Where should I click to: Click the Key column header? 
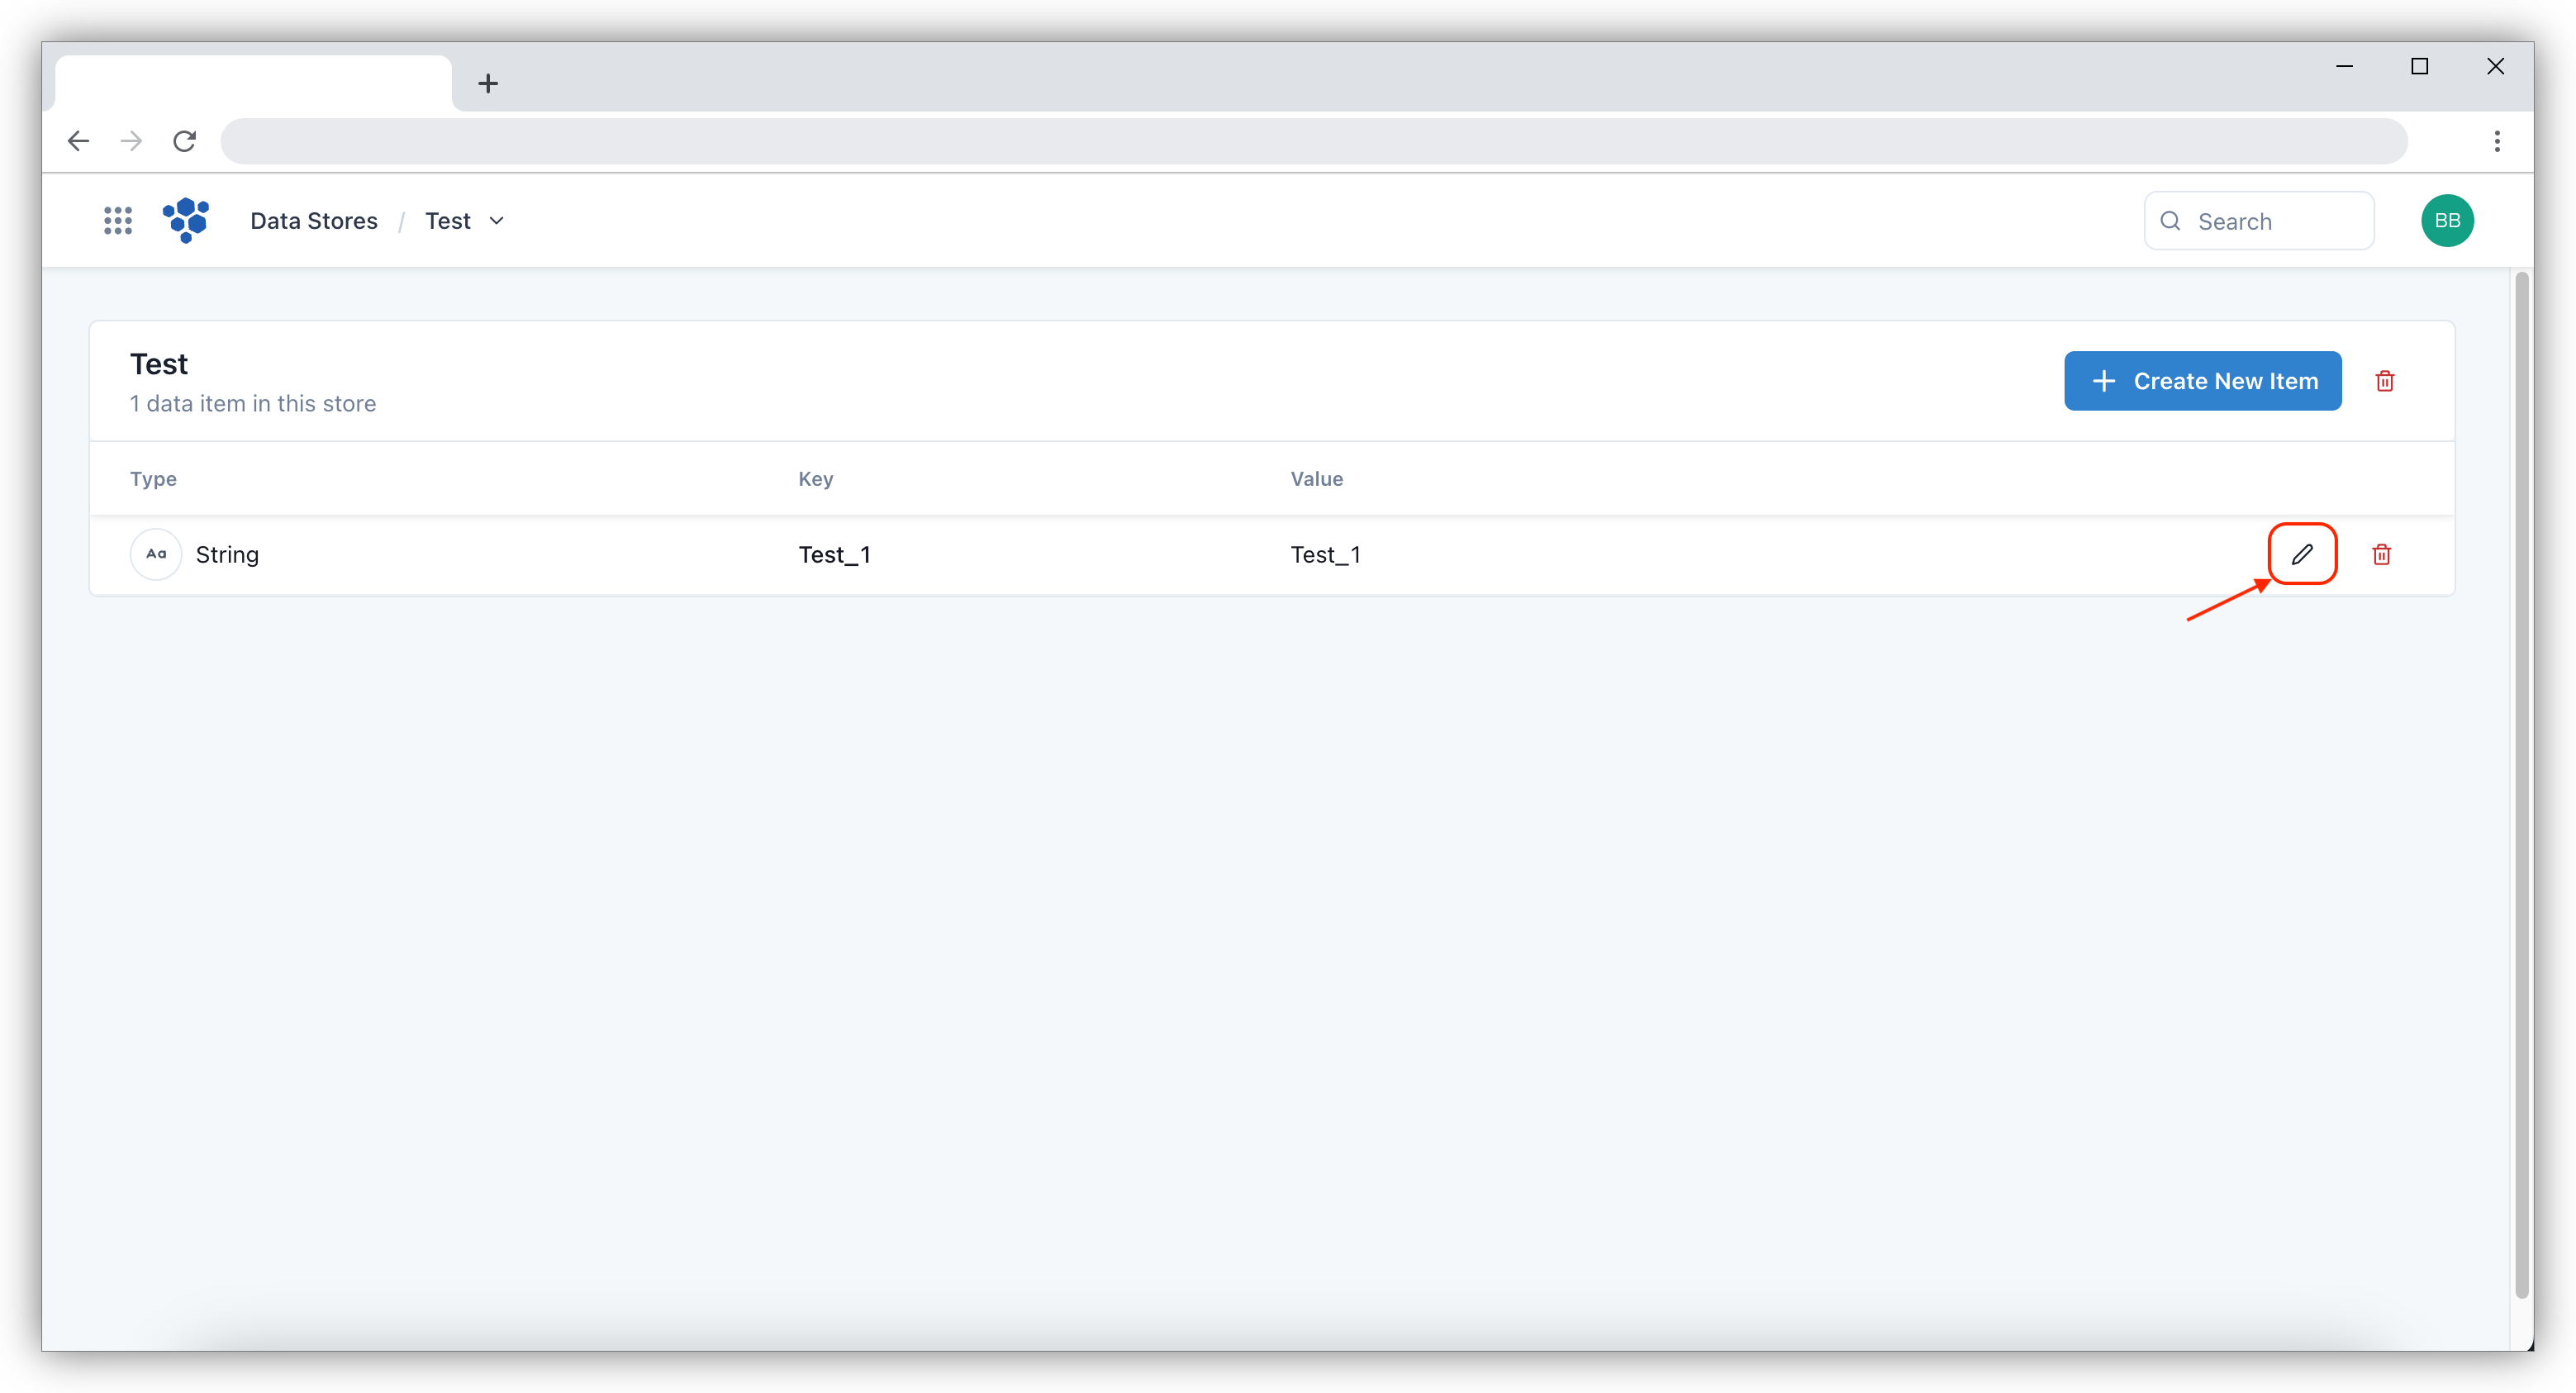[x=815, y=479]
